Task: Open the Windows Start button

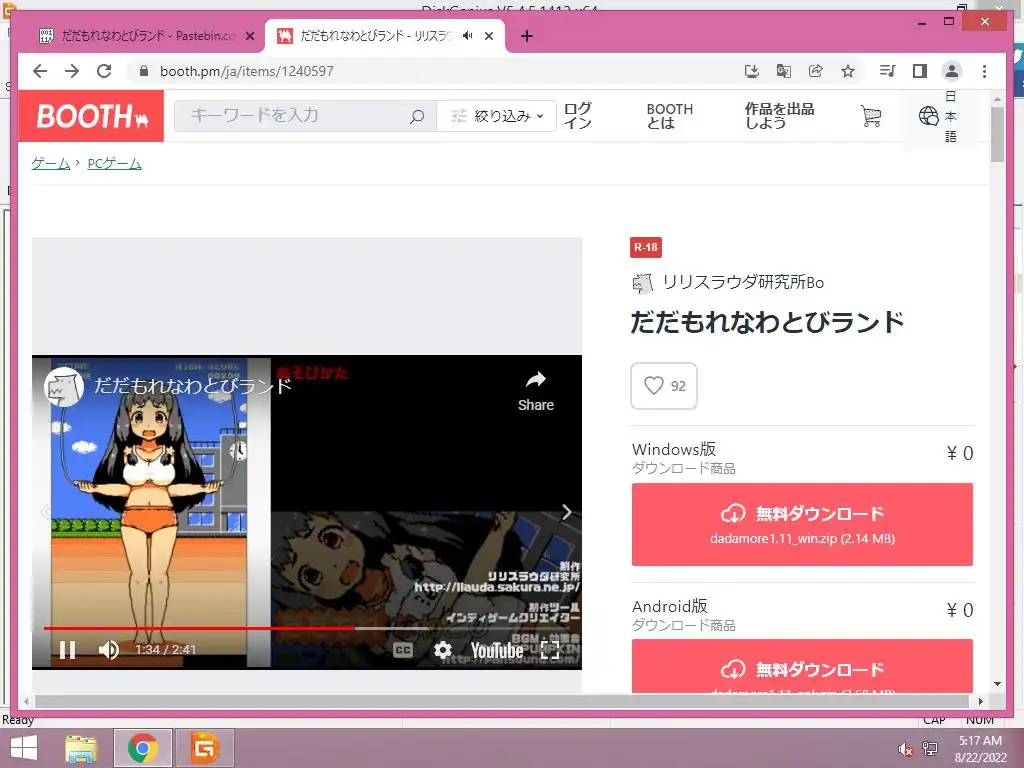Action: [24, 748]
